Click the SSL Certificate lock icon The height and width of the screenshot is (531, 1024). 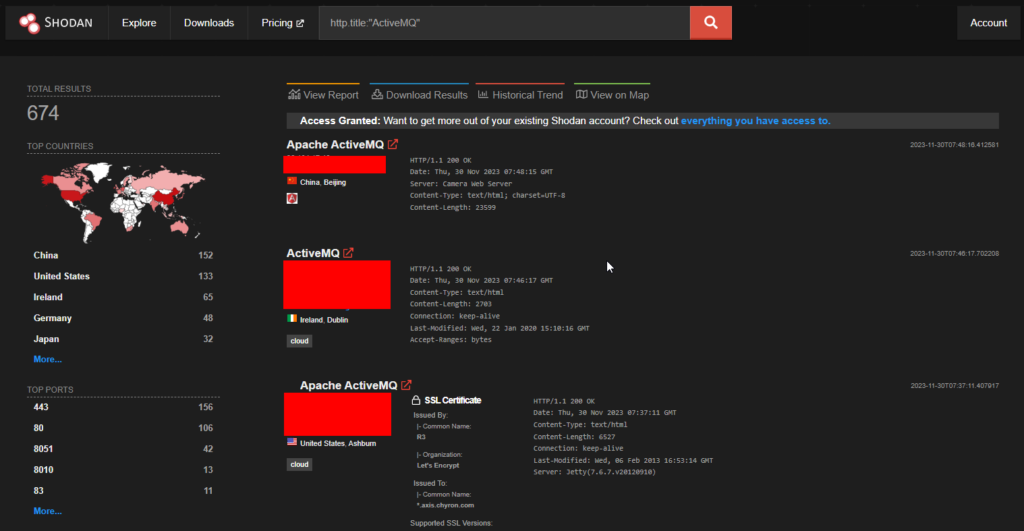[x=416, y=400]
